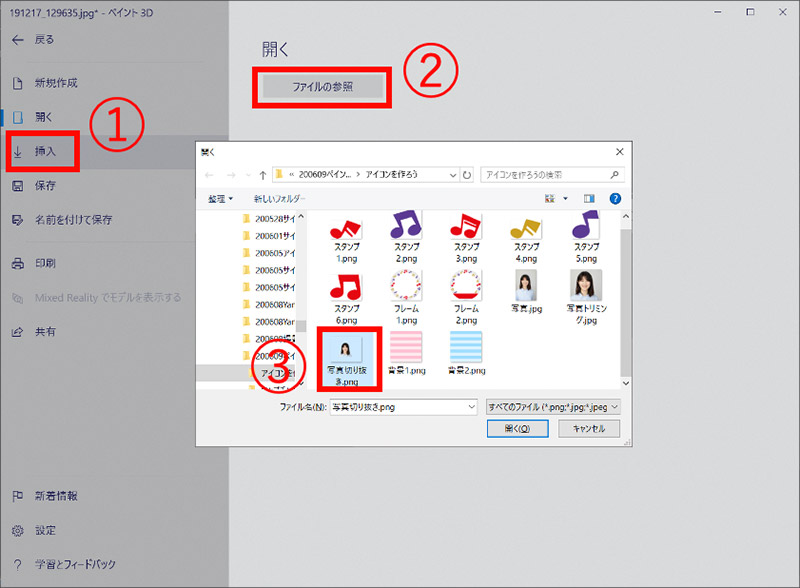Expand the view options dropdown arrow
The height and width of the screenshot is (588, 800).
(567, 199)
